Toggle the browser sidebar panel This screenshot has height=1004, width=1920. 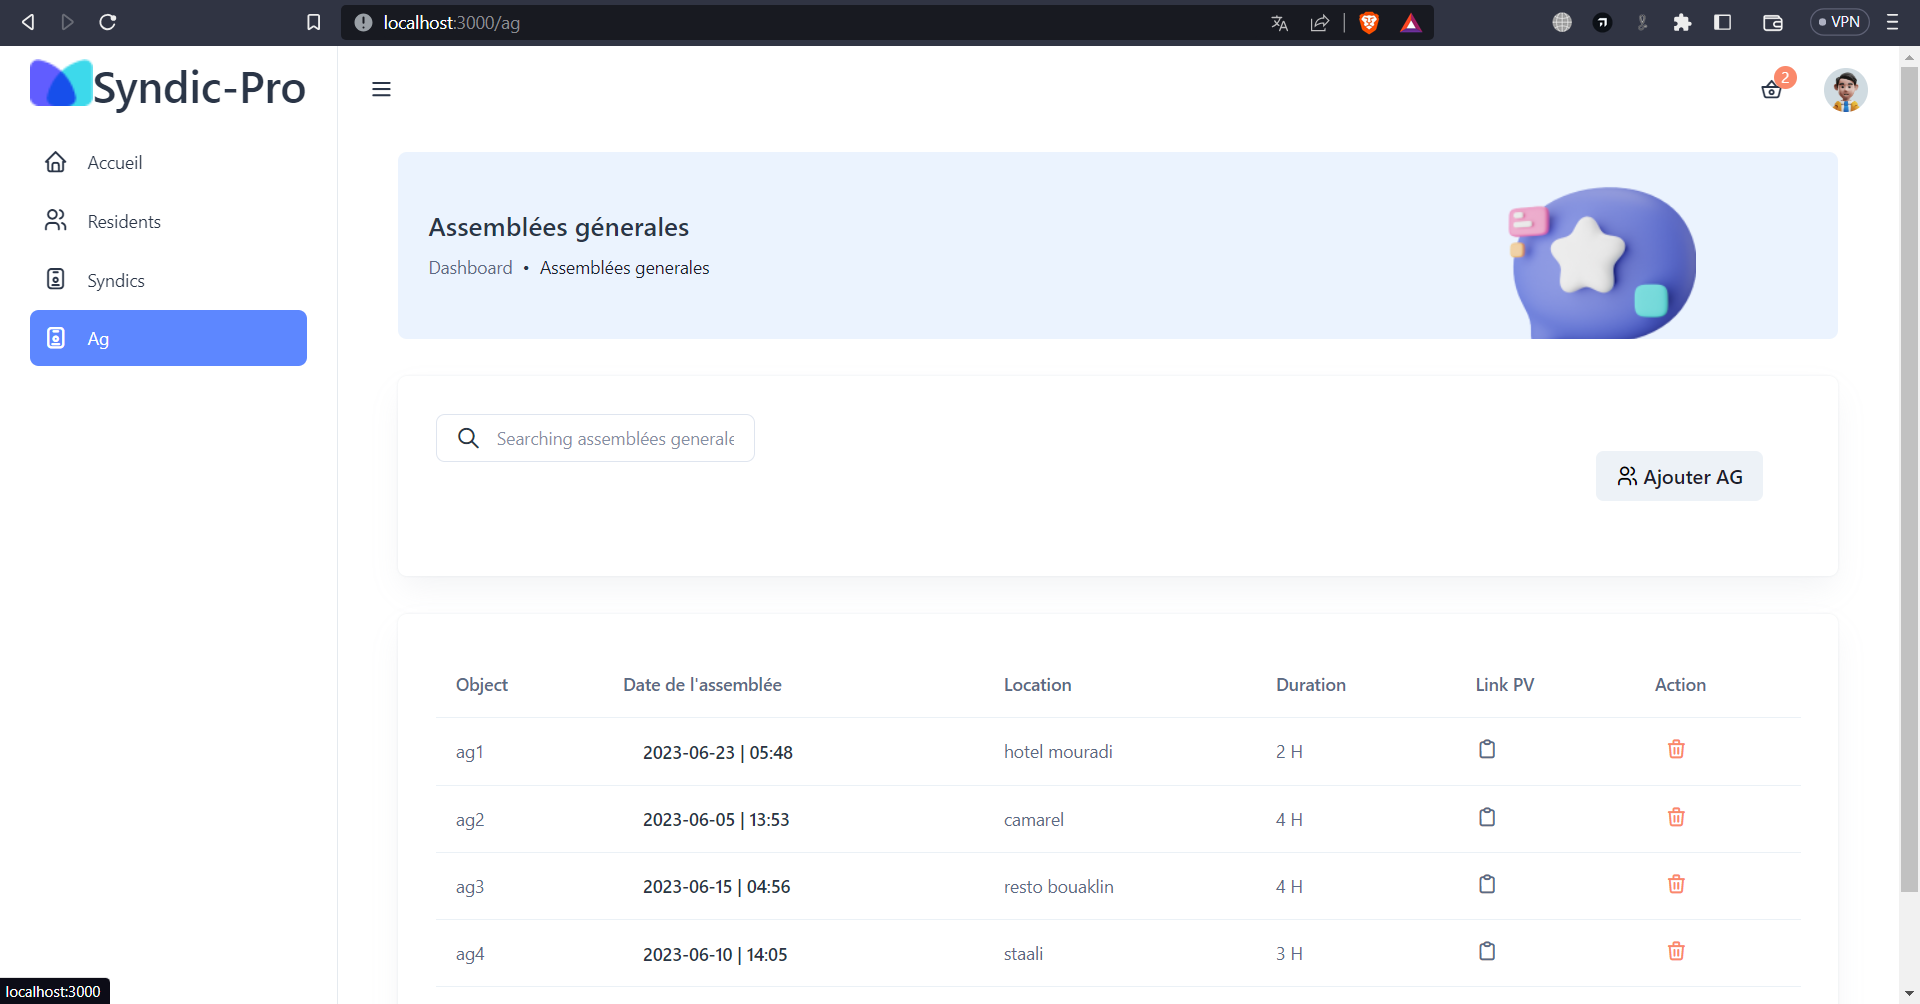click(1722, 23)
